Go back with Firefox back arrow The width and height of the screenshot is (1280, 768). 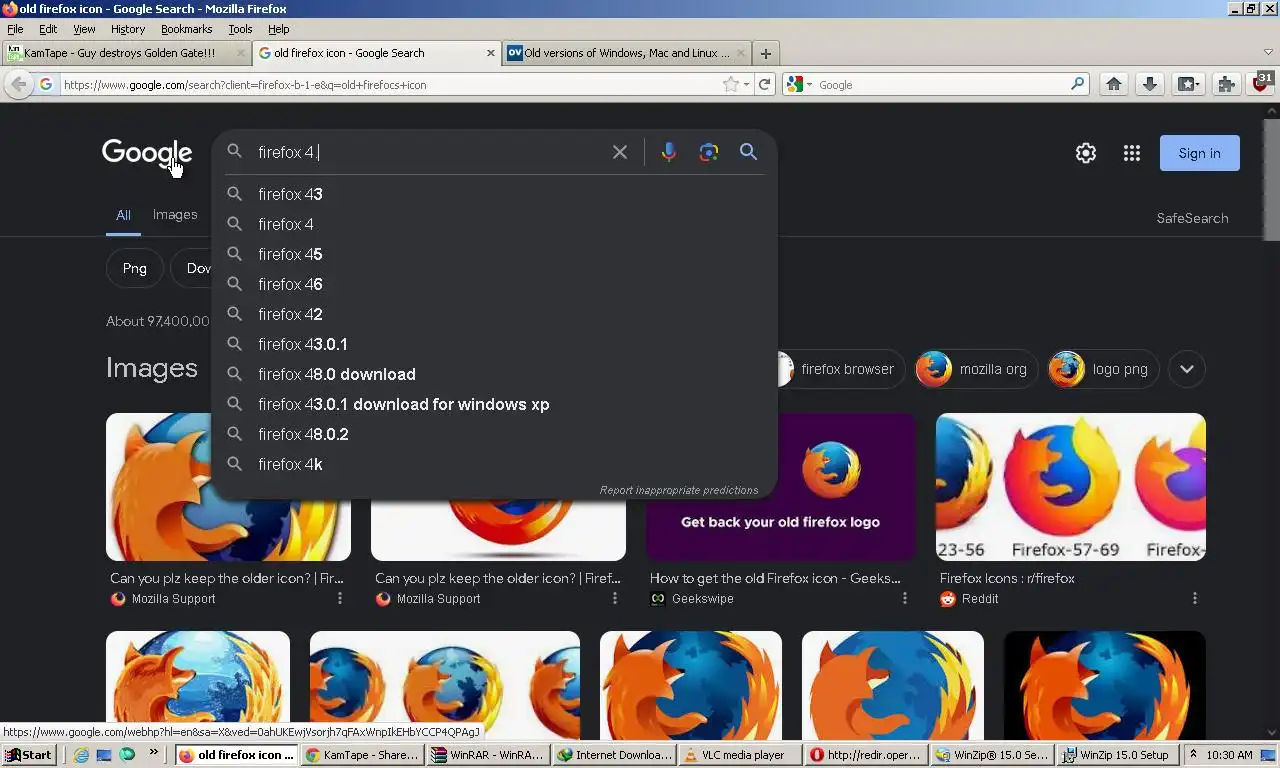(x=19, y=85)
